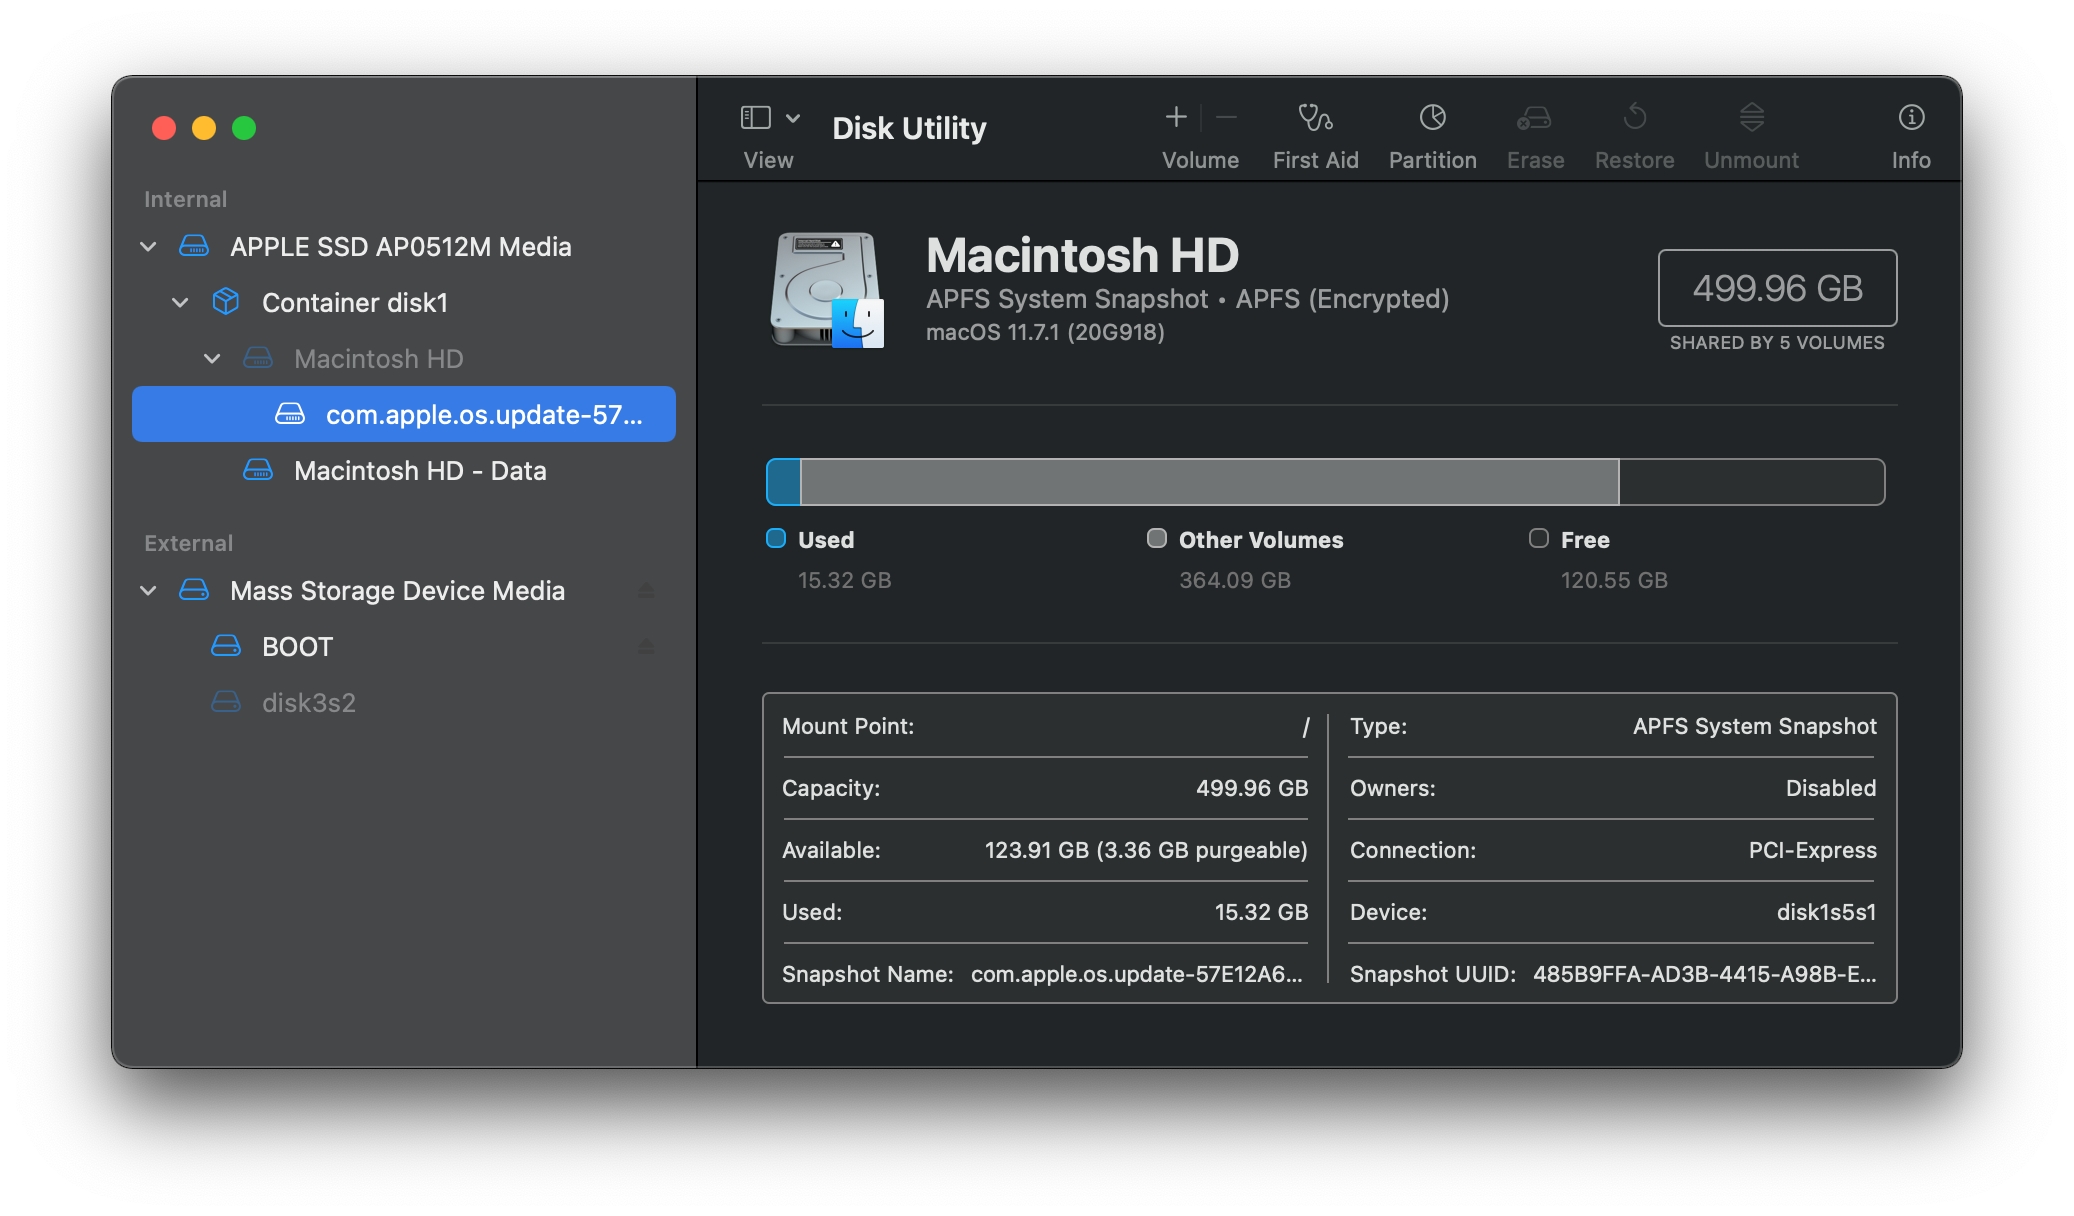The width and height of the screenshot is (2074, 1216).
Task: Open the View sidebar options icon
Action: [755, 118]
